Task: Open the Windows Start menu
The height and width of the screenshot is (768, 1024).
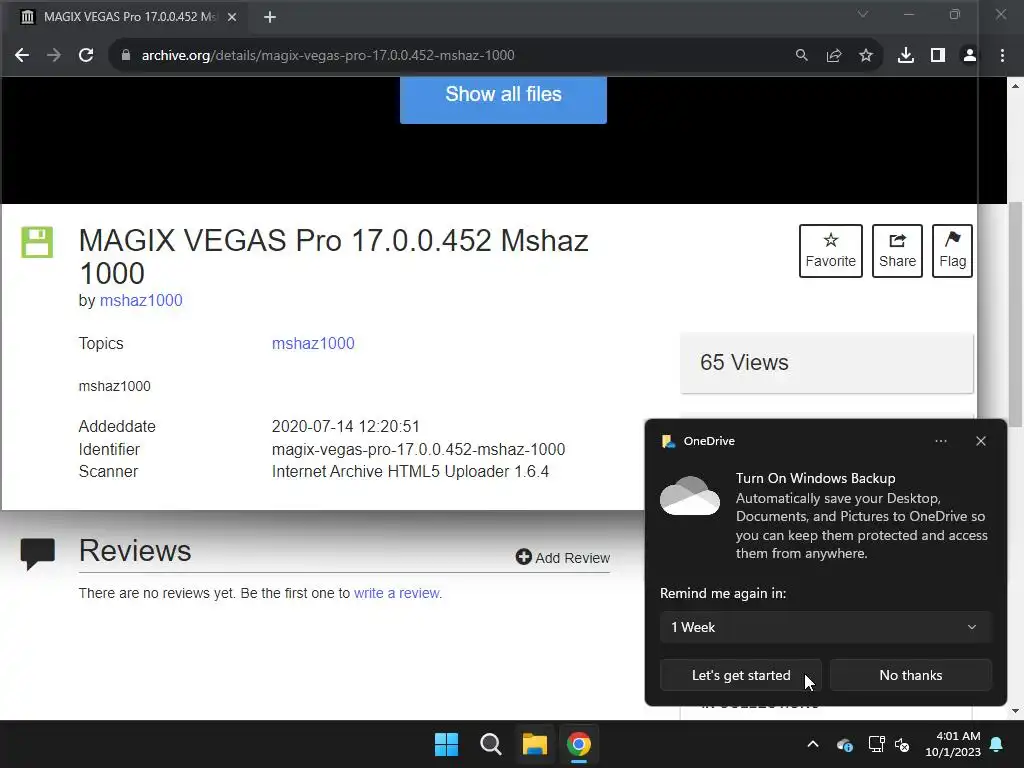Action: pos(447,744)
